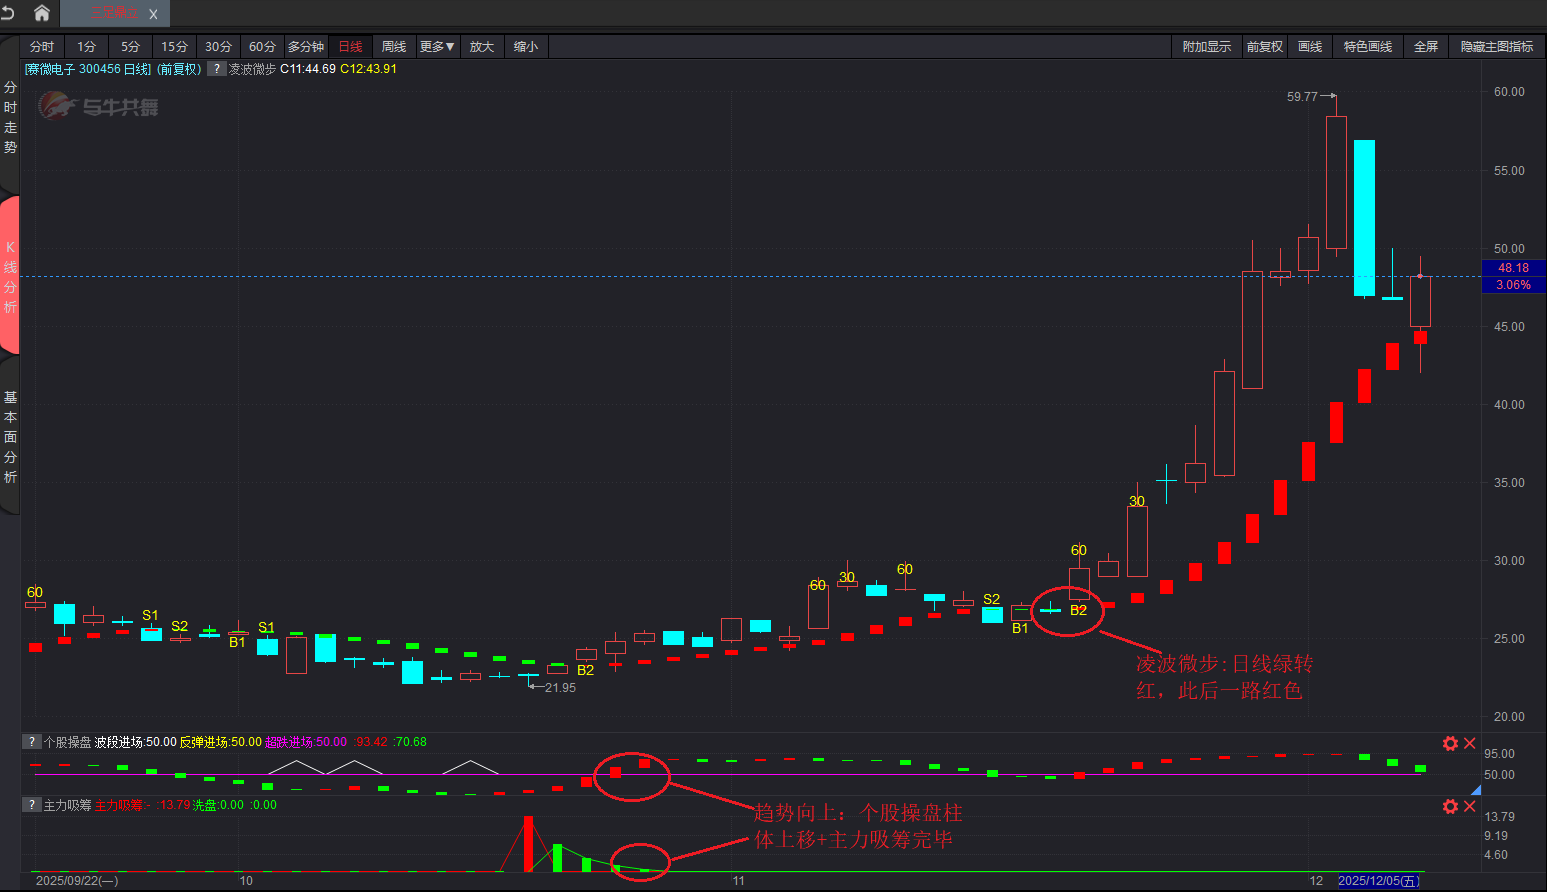
Task: Close the 主力吸筹 indicator panel
Action: click(x=1470, y=806)
